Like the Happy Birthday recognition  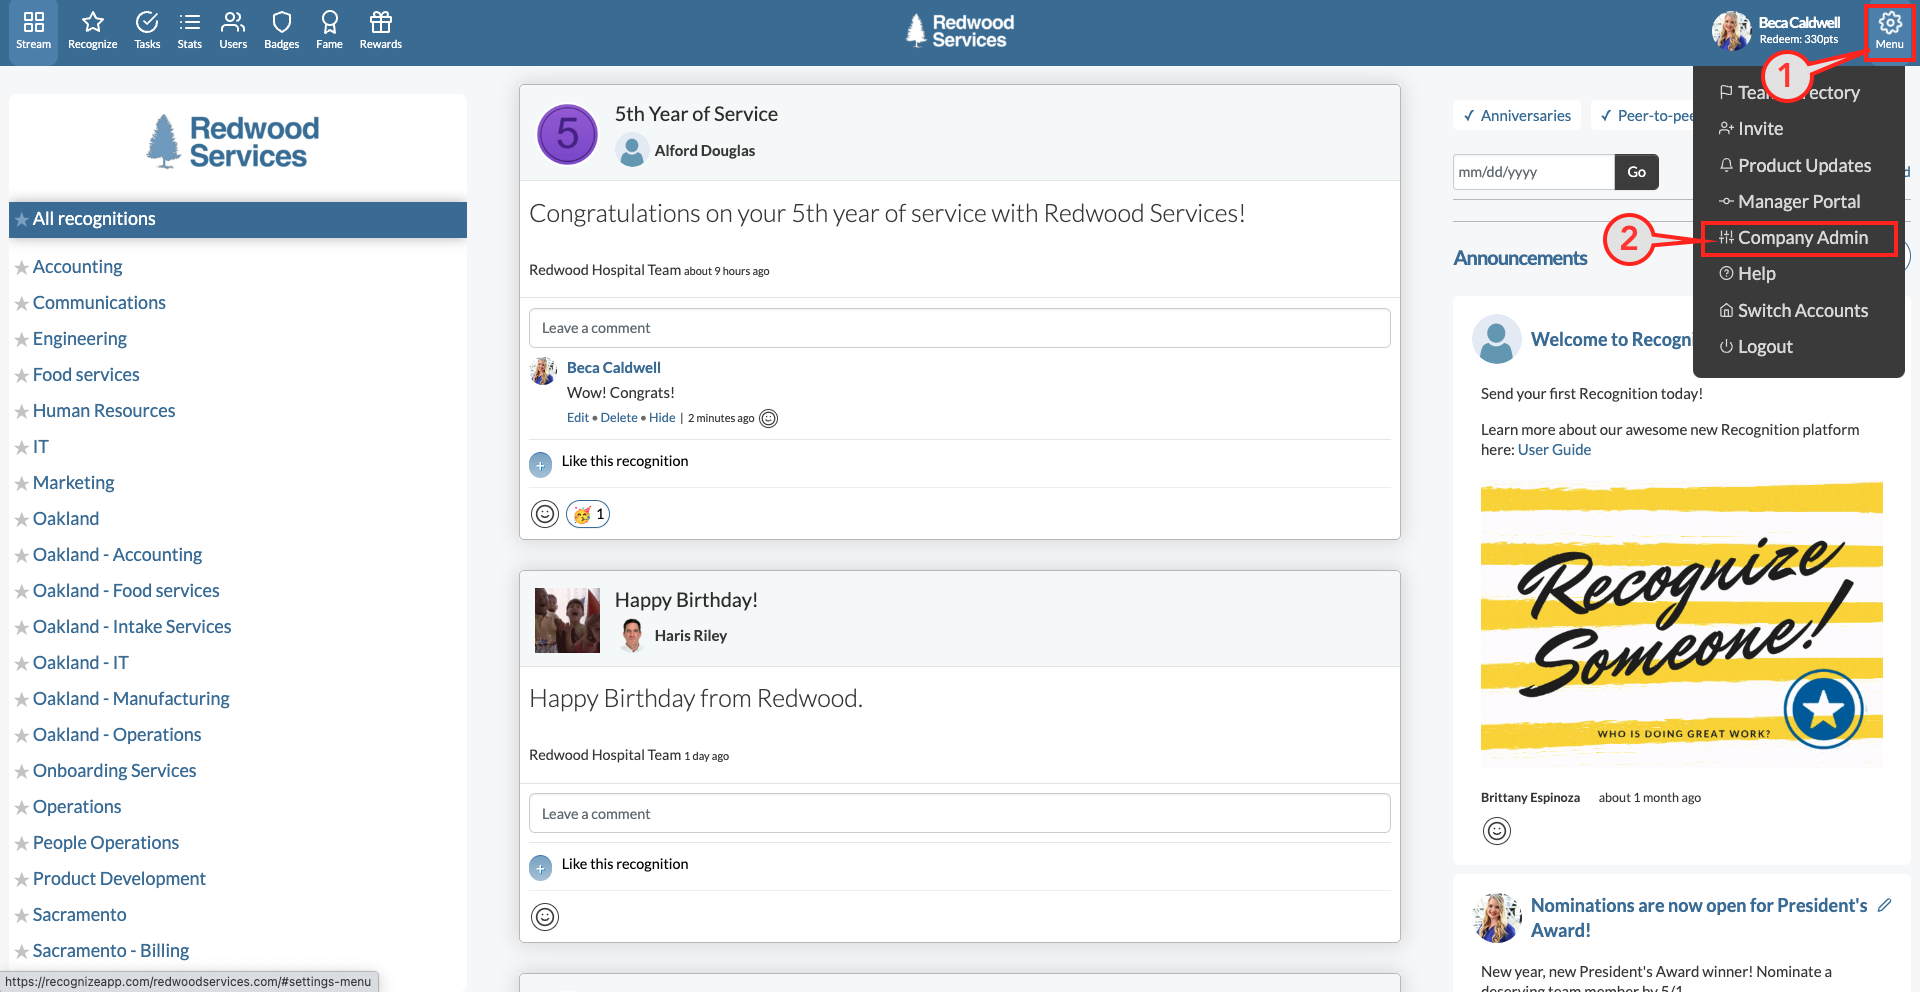541,868
